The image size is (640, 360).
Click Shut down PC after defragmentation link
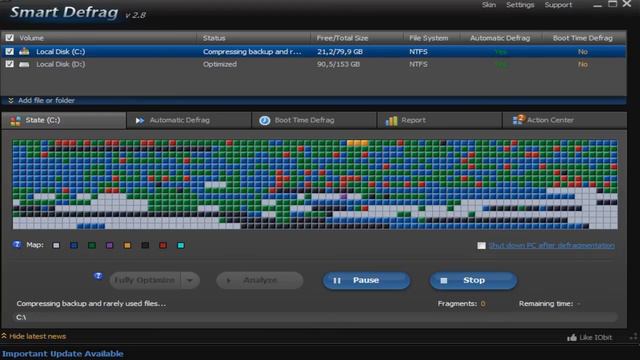coord(551,245)
